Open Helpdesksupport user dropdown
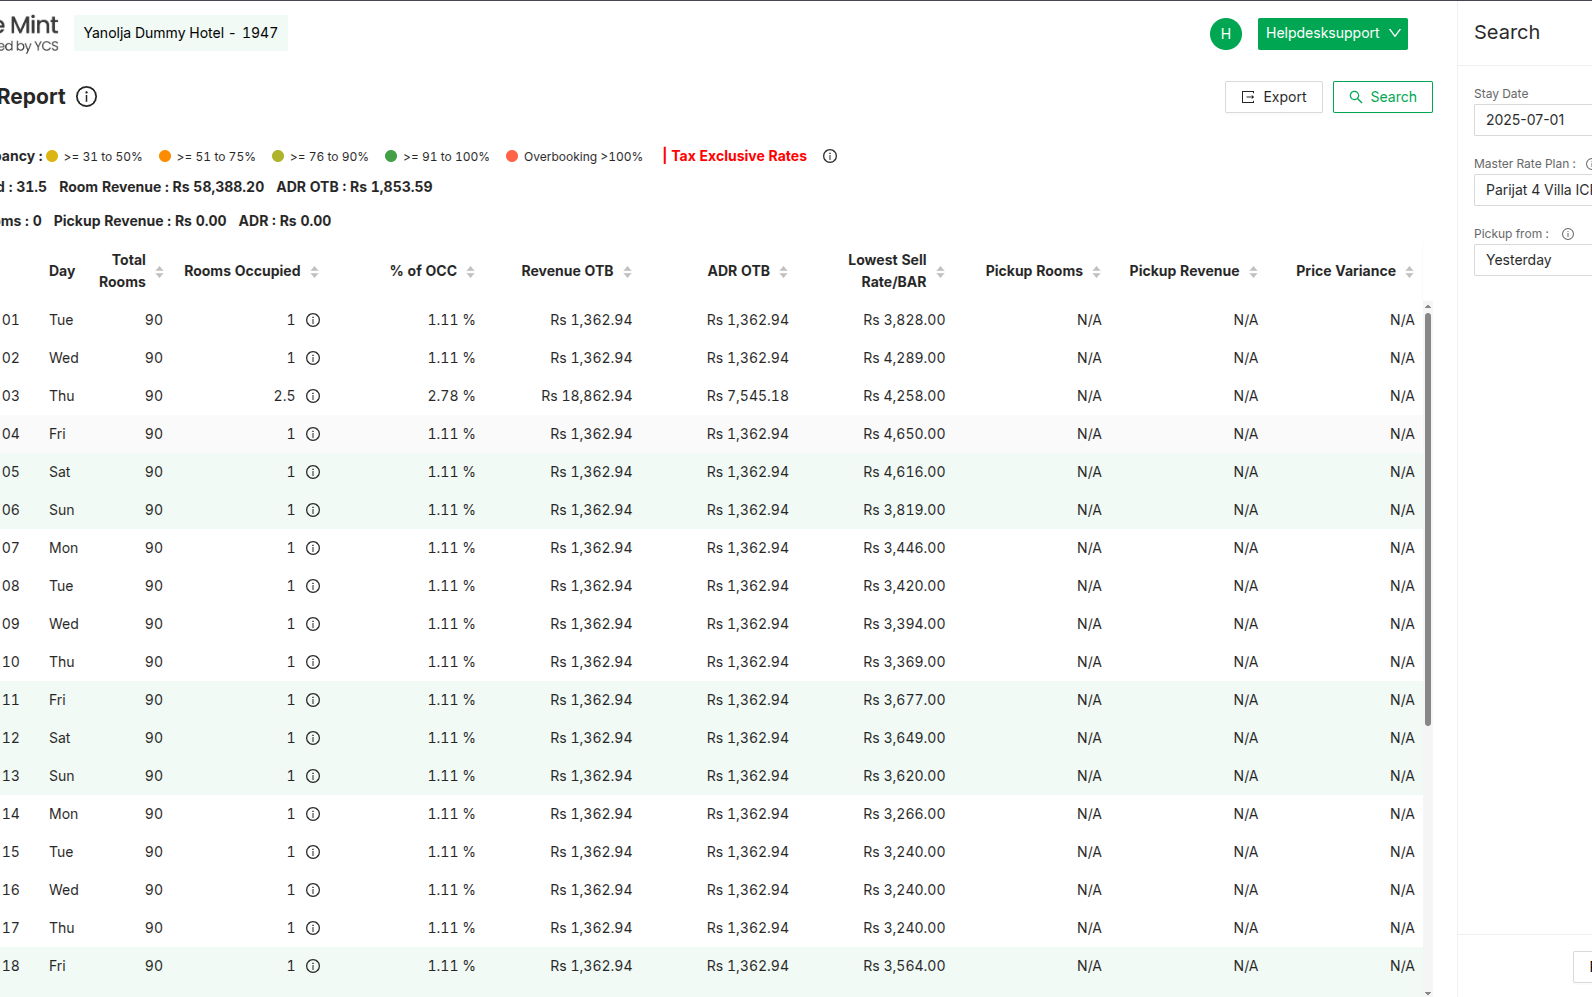Viewport: 1592px width, 997px height. click(x=1332, y=33)
